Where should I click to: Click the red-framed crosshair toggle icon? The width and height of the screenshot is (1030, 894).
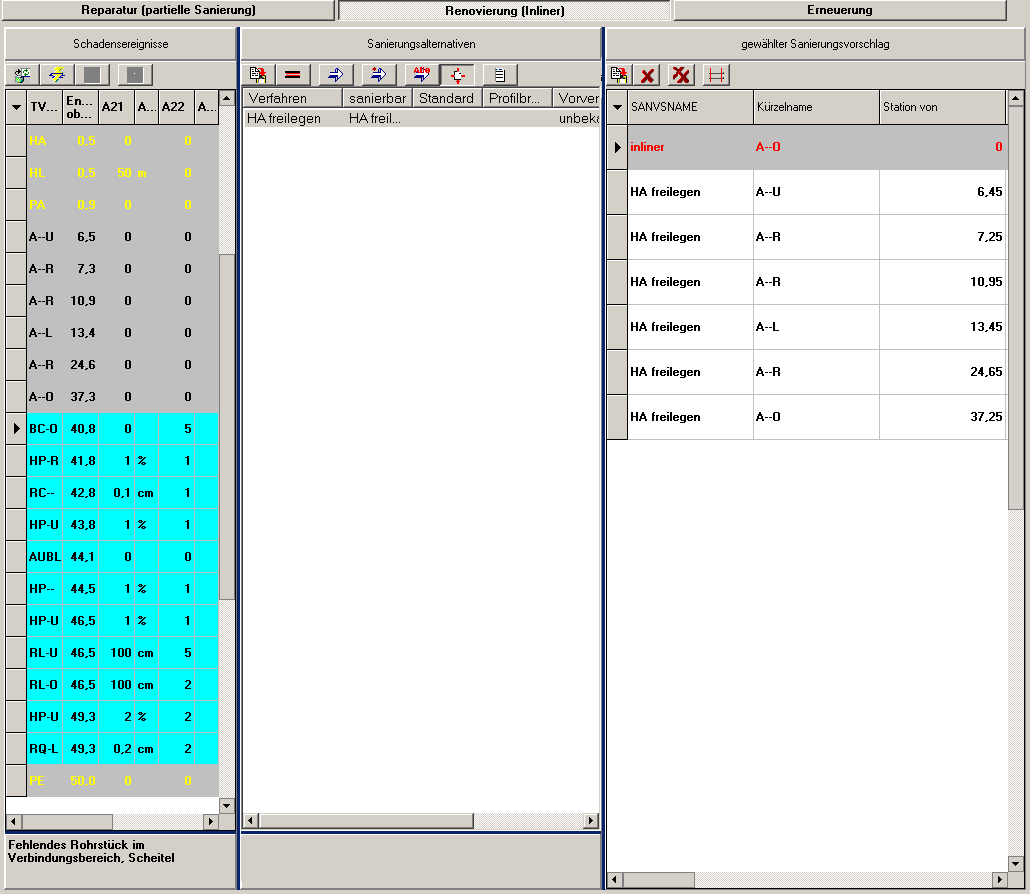click(x=457, y=75)
